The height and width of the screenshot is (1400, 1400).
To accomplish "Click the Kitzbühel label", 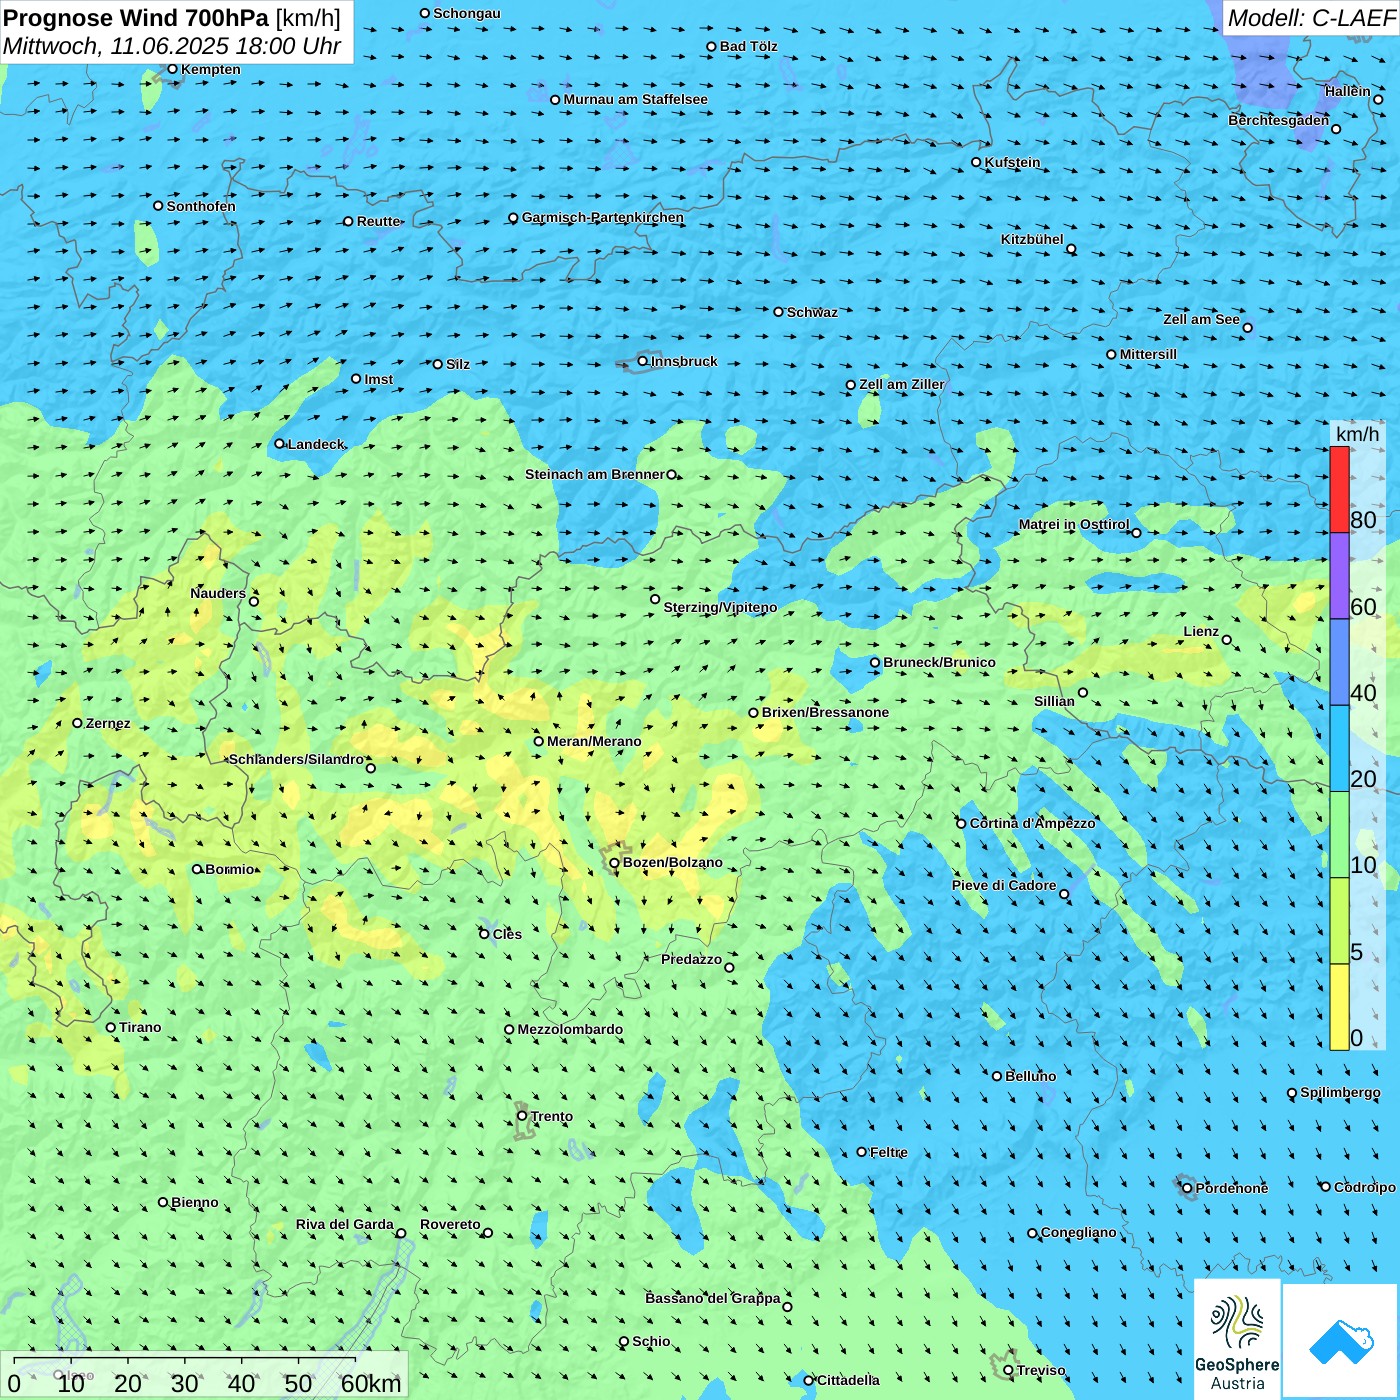I will click(x=1032, y=239).
